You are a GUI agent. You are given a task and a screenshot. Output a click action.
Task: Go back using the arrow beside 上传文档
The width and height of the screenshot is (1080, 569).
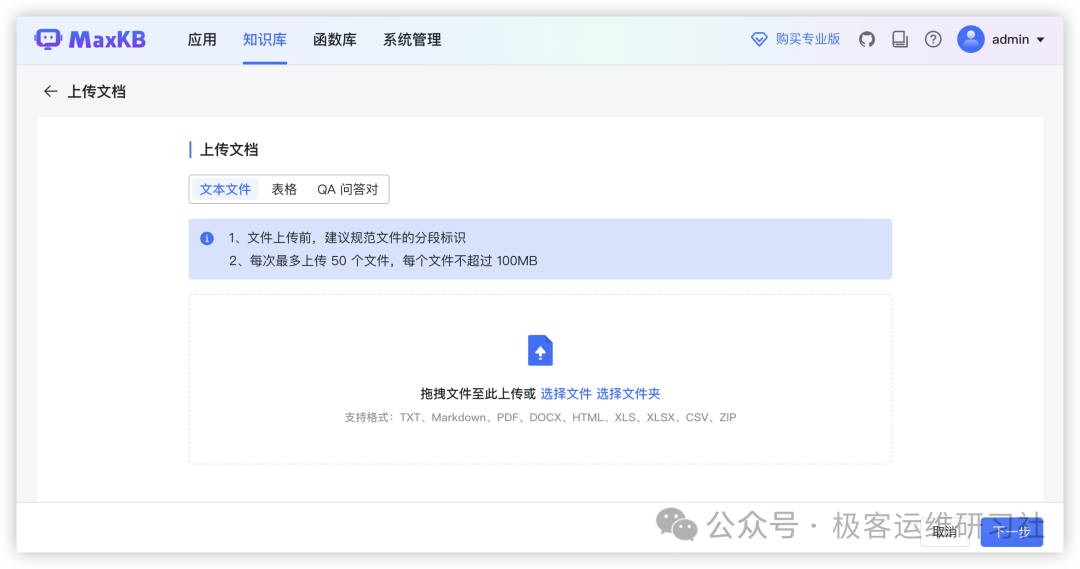click(x=50, y=91)
